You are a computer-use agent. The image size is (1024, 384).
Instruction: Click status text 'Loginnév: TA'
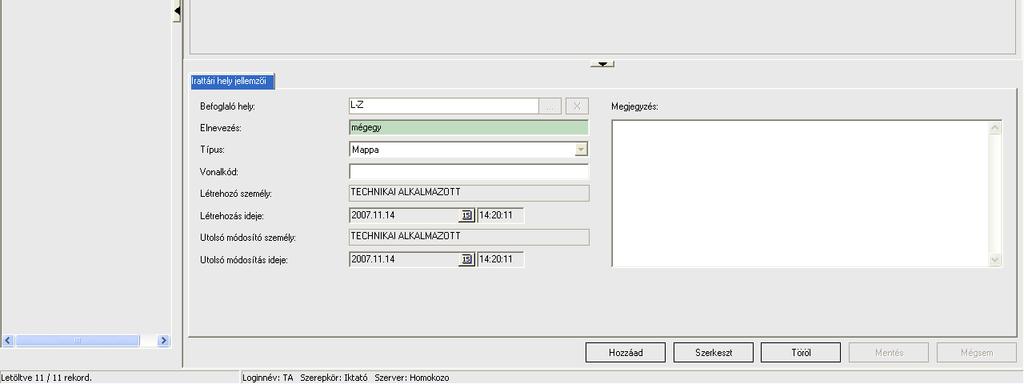[268, 377]
